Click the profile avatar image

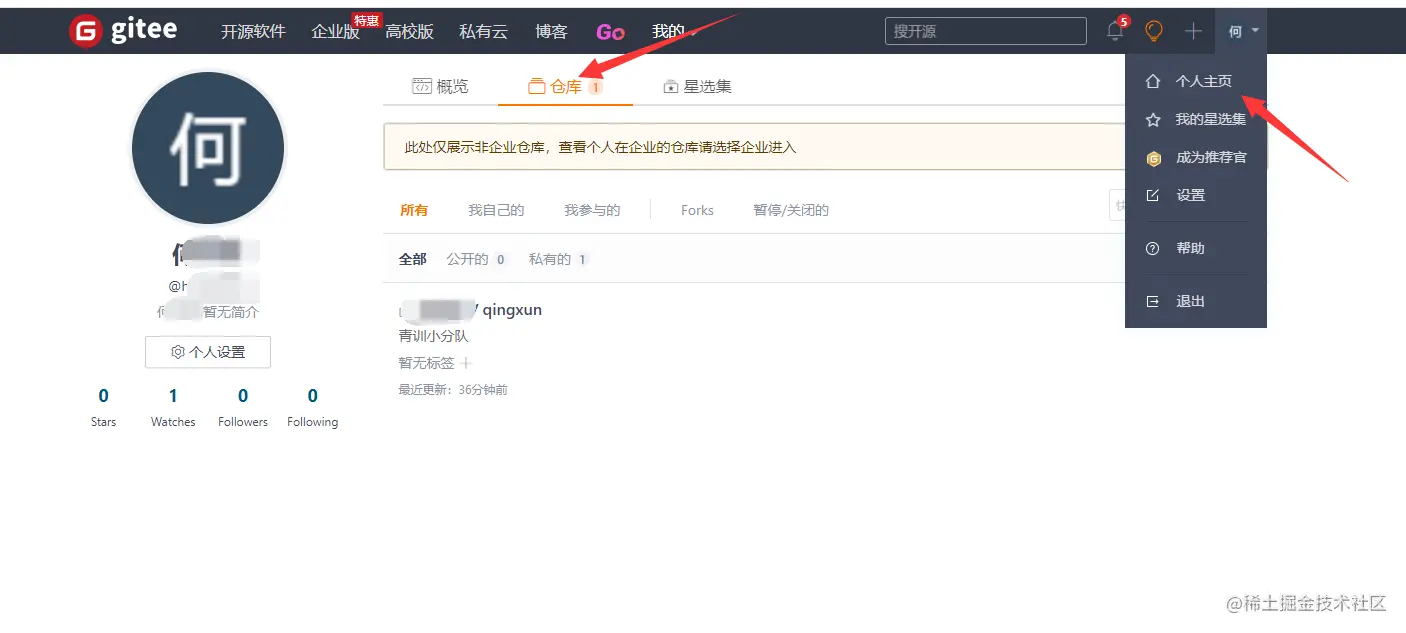click(x=208, y=148)
